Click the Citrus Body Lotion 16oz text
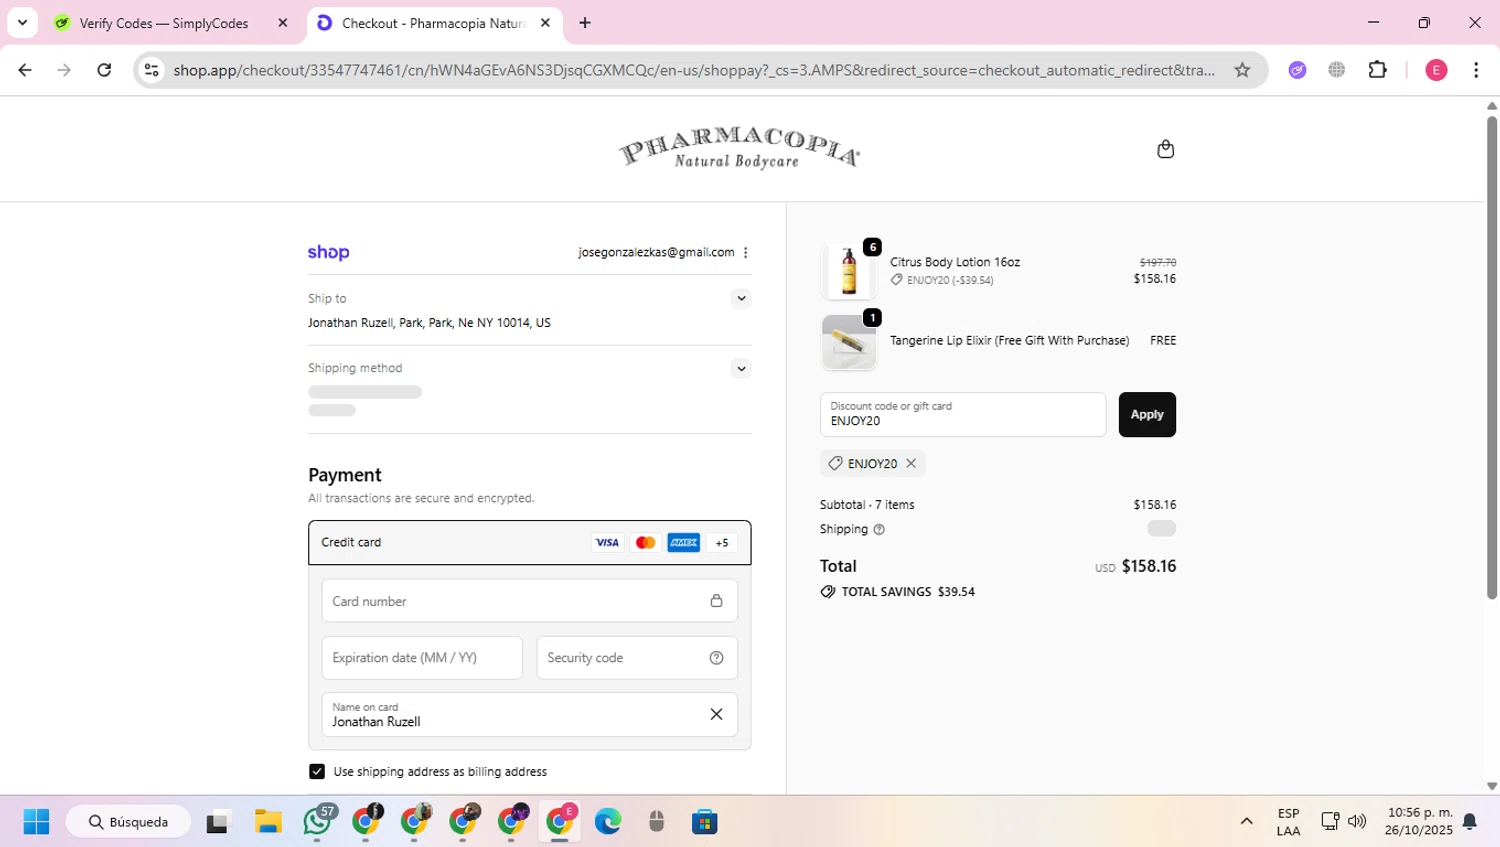 pos(955,262)
